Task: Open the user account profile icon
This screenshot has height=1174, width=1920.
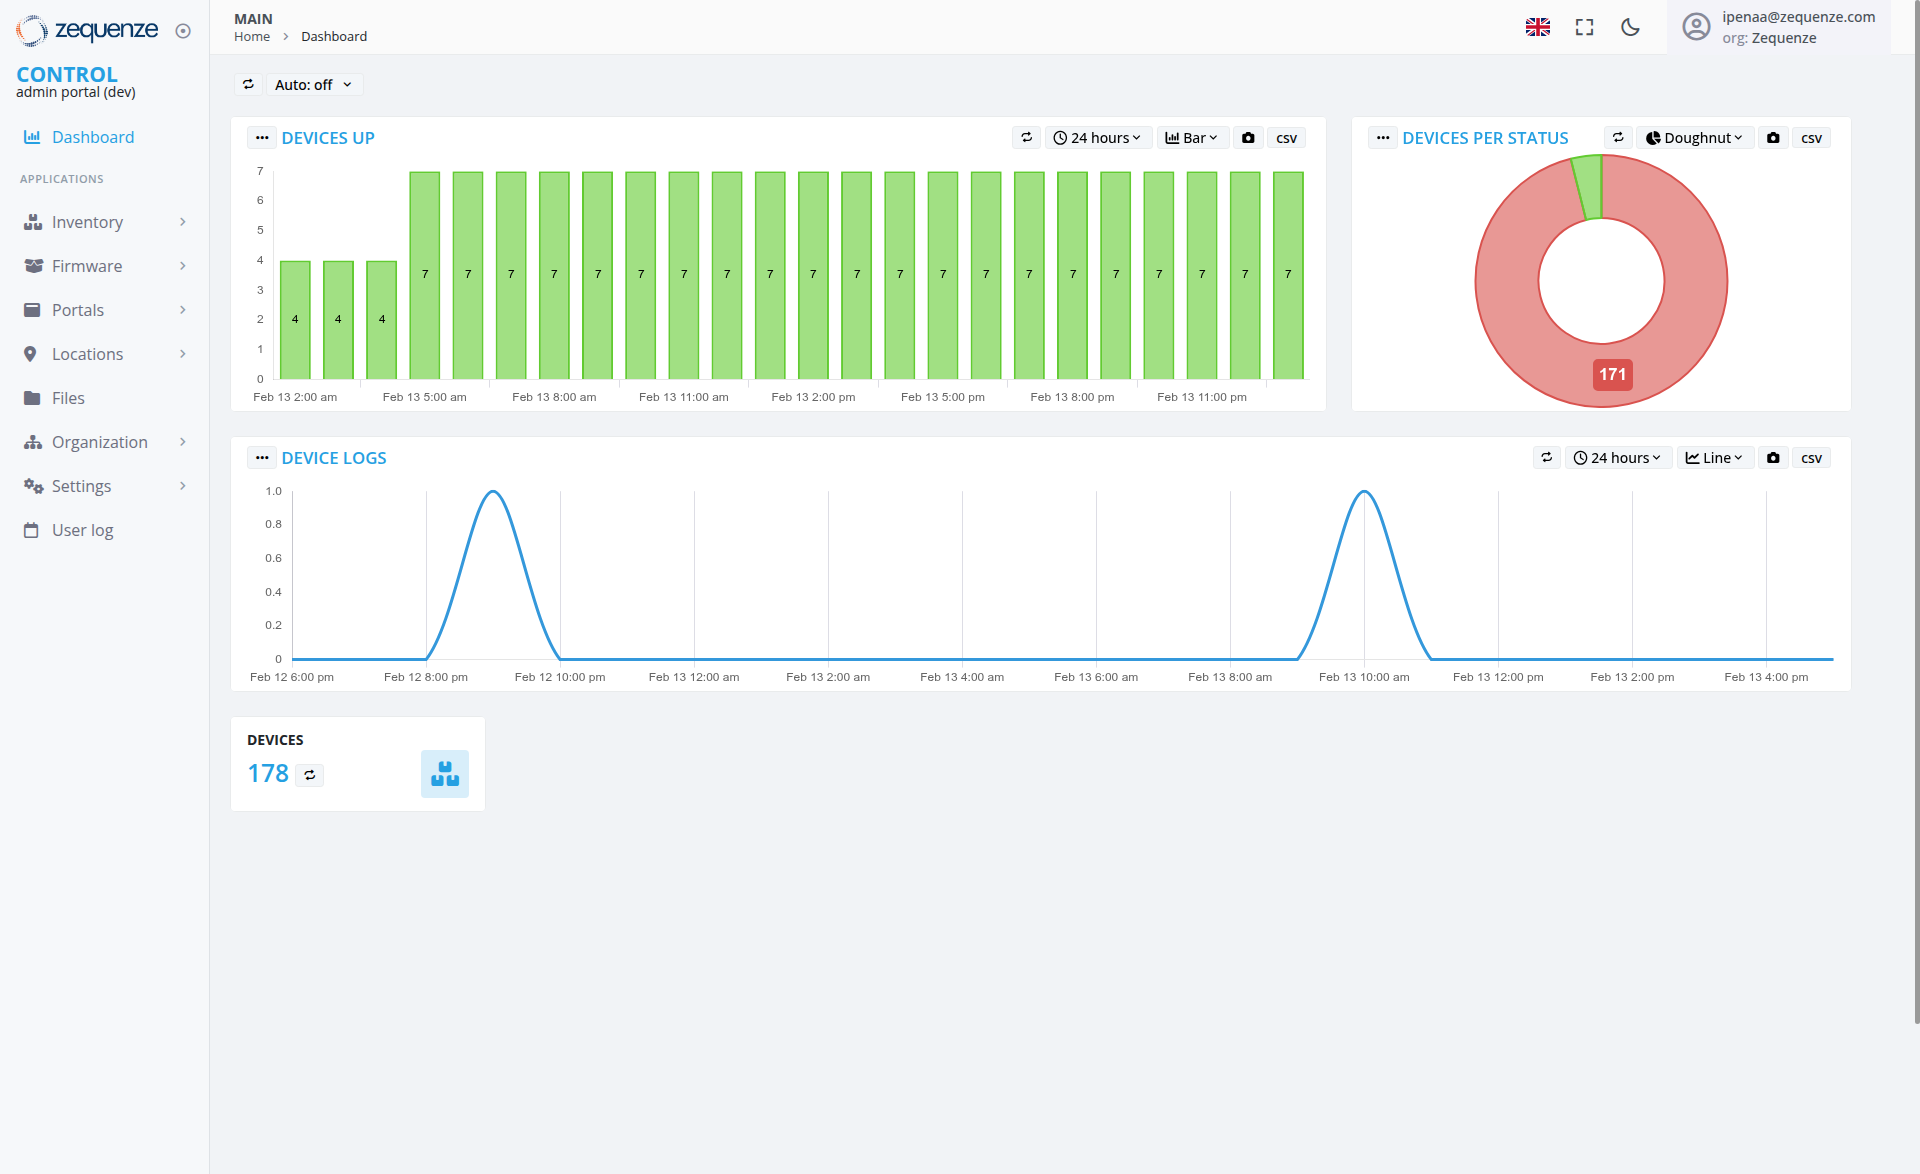Action: [1696, 27]
